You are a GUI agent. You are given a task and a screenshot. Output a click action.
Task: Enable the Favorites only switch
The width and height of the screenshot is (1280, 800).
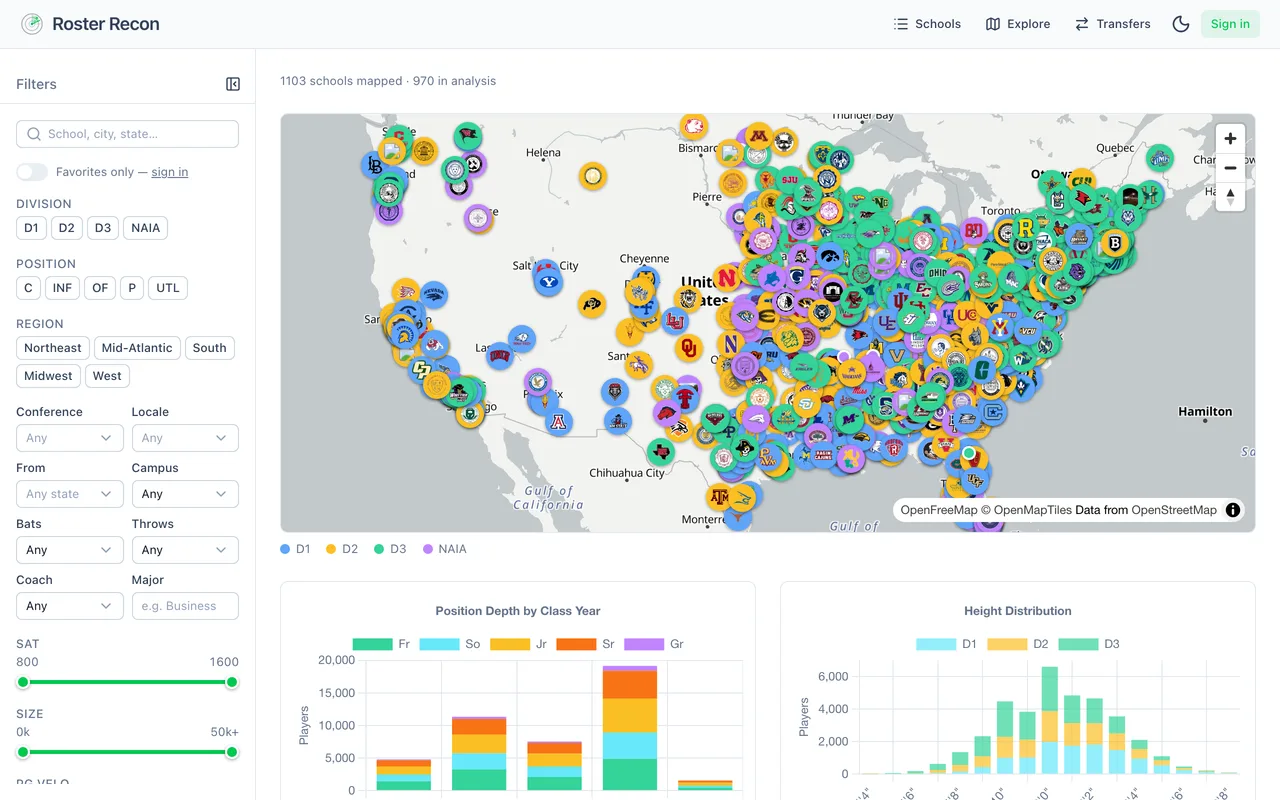point(32,172)
